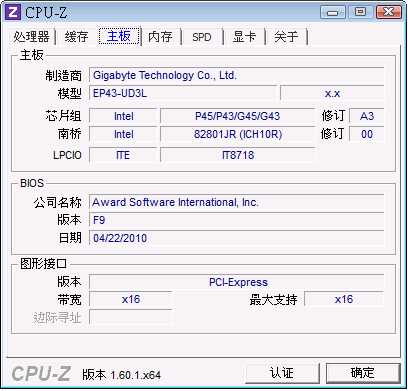Click the empty 边际寻址 field
Screen dimensions: 408x391
[x=131, y=317]
